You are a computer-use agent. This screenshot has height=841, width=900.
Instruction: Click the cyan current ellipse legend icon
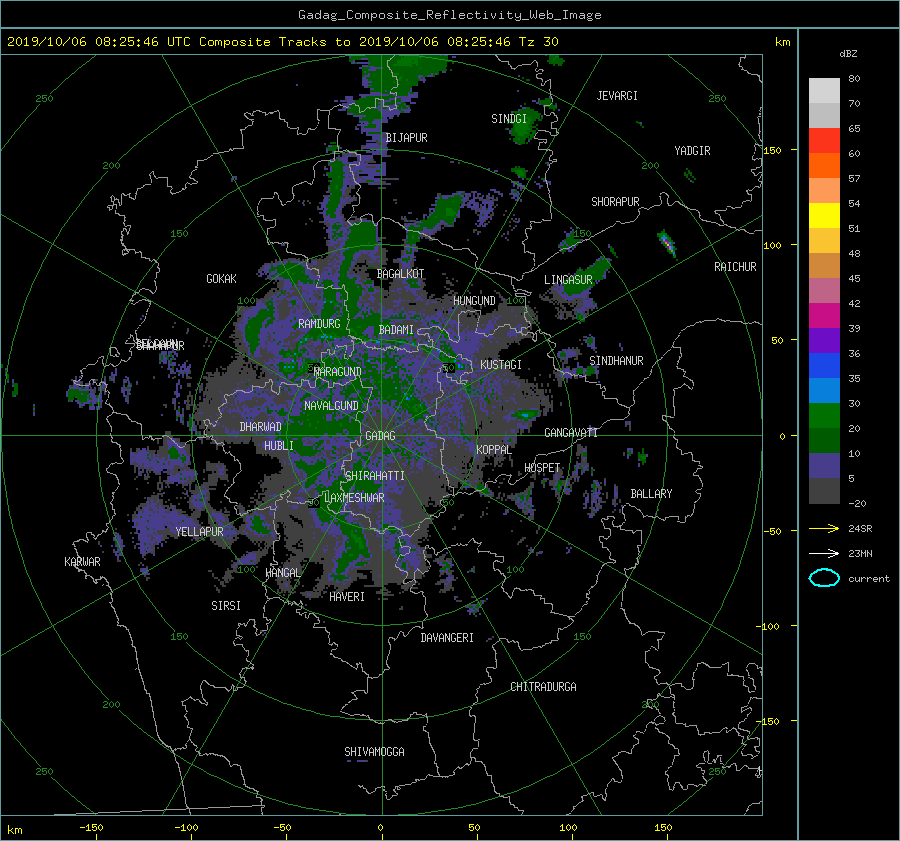(x=824, y=578)
